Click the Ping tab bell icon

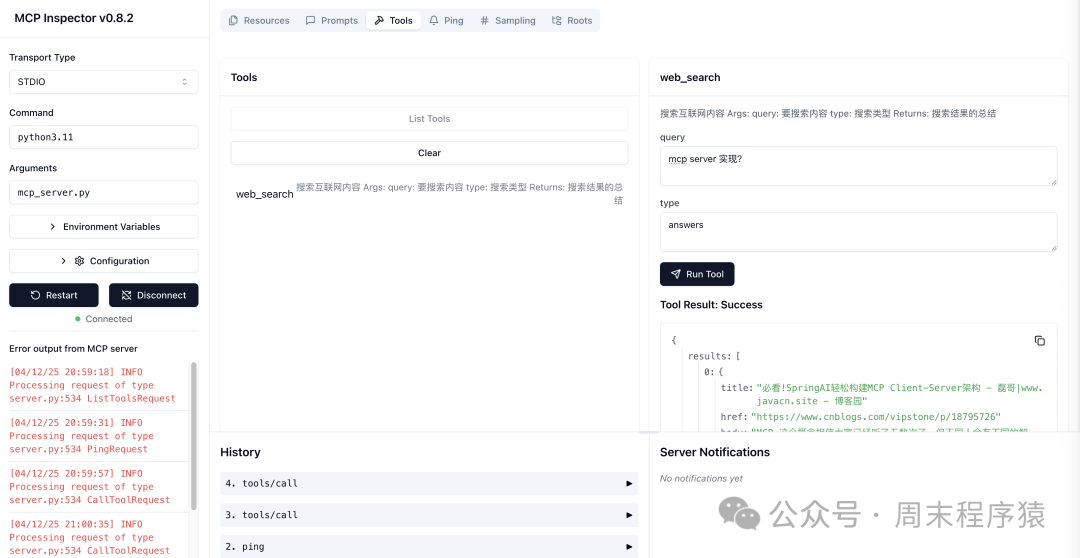tap(434, 21)
